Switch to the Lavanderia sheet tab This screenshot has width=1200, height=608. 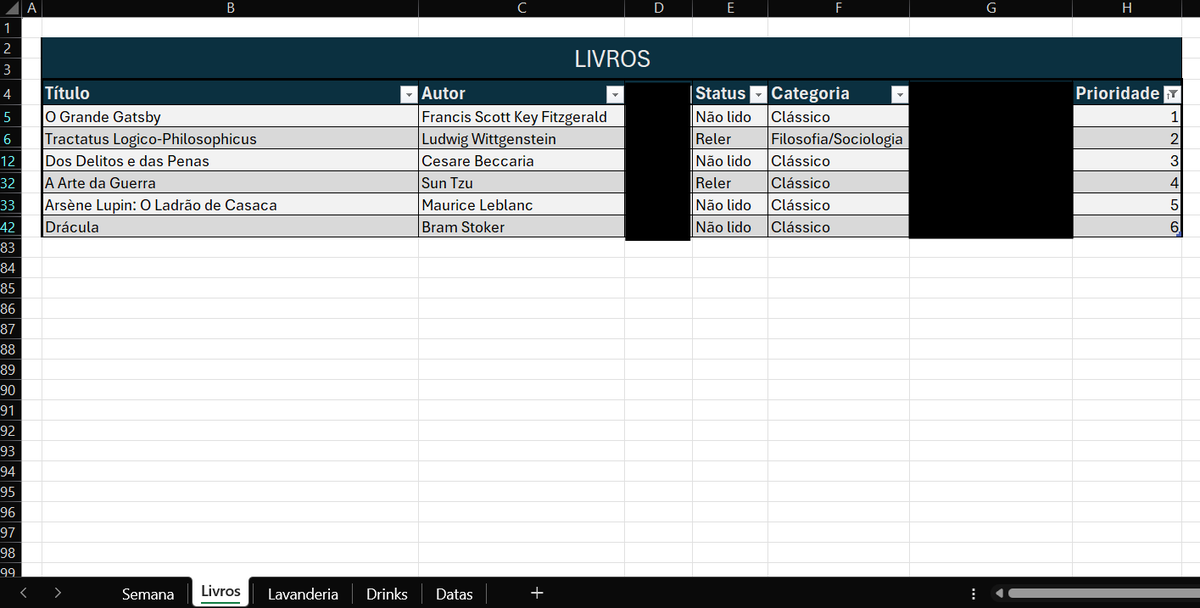[x=303, y=594]
